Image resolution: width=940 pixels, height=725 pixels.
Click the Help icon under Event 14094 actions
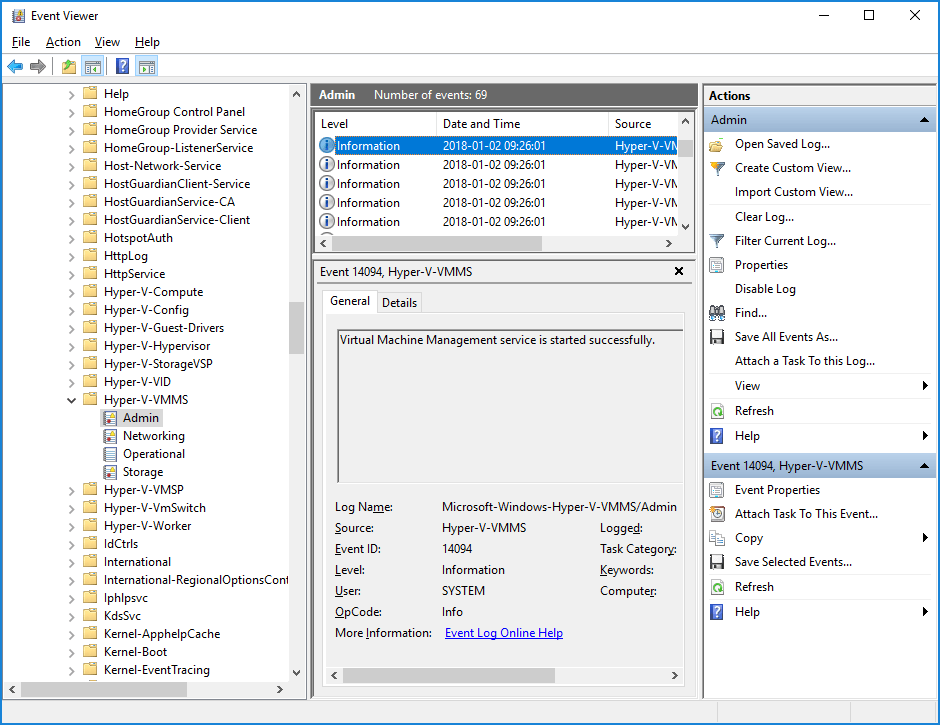716,612
